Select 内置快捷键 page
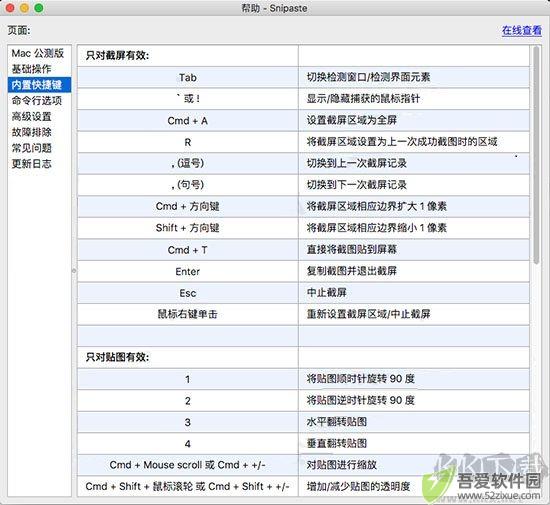This screenshot has height=505, width=550. click(x=39, y=85)
